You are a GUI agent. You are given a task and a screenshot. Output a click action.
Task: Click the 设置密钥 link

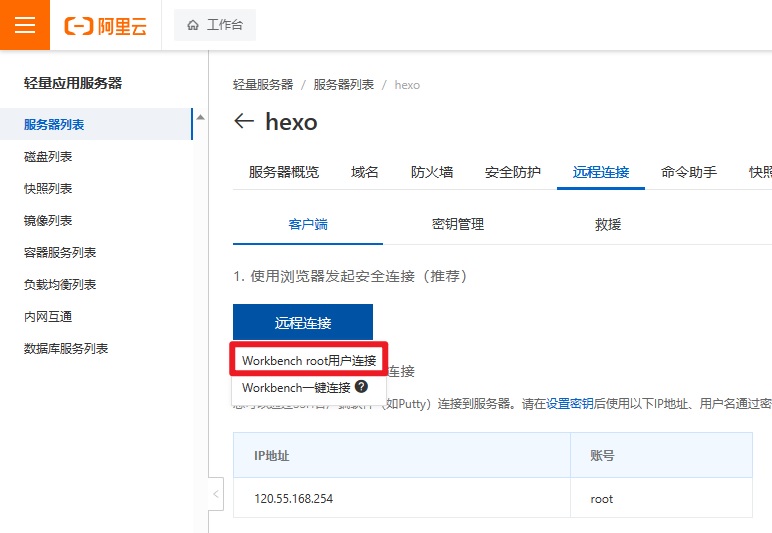[x=570, y=404]
